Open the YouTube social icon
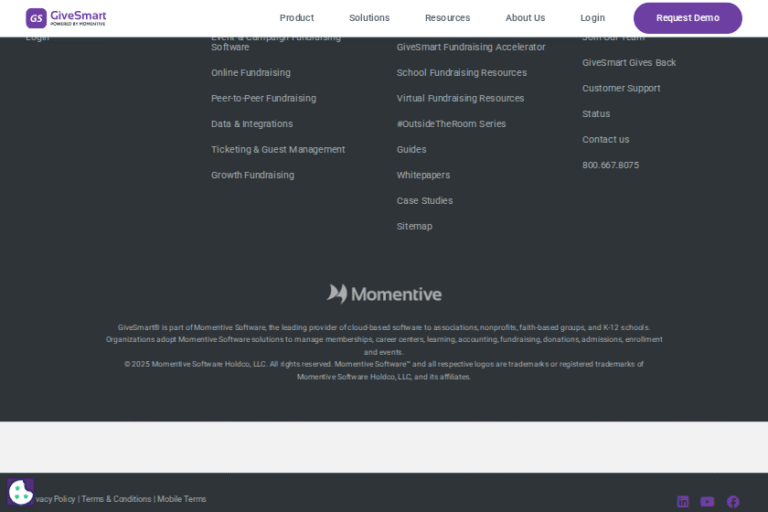This screenshot has width=768, height=512. point(708,502)
